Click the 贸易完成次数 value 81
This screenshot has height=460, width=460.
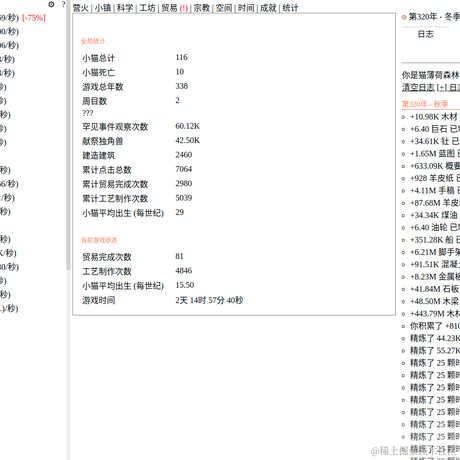click(x=179, y=256)
